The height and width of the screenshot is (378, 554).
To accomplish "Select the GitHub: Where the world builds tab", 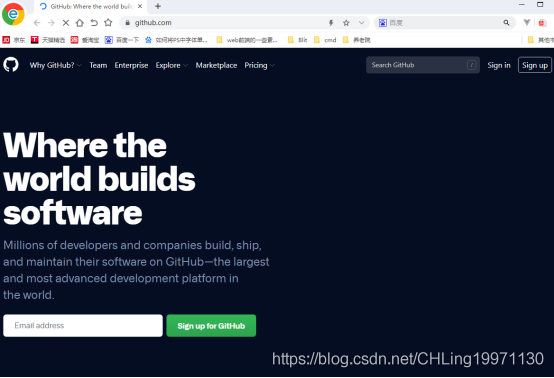I will pyautogui.click(x=91, y=6).
